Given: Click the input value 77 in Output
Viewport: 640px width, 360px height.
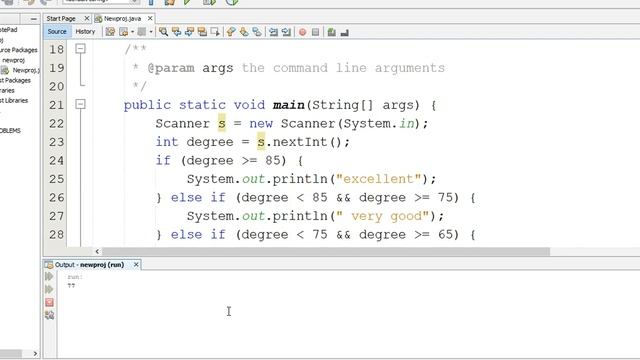Looking at the screenshot, I should 71,285.
